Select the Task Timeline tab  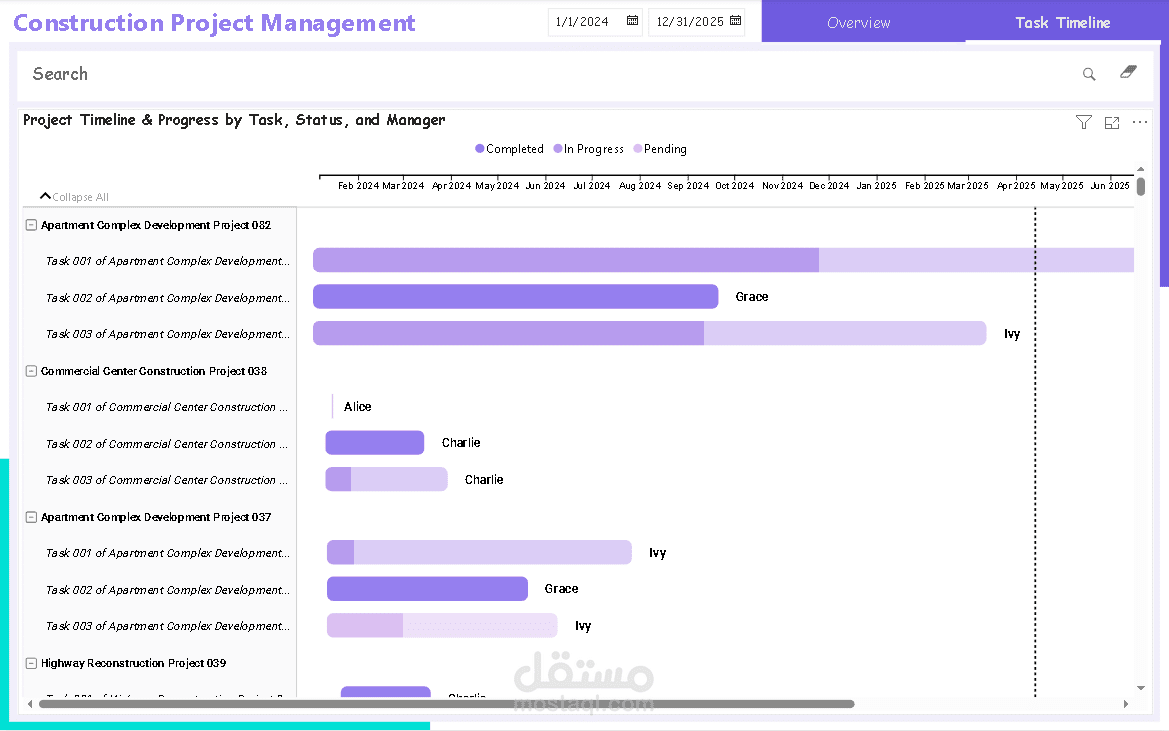1062,22
